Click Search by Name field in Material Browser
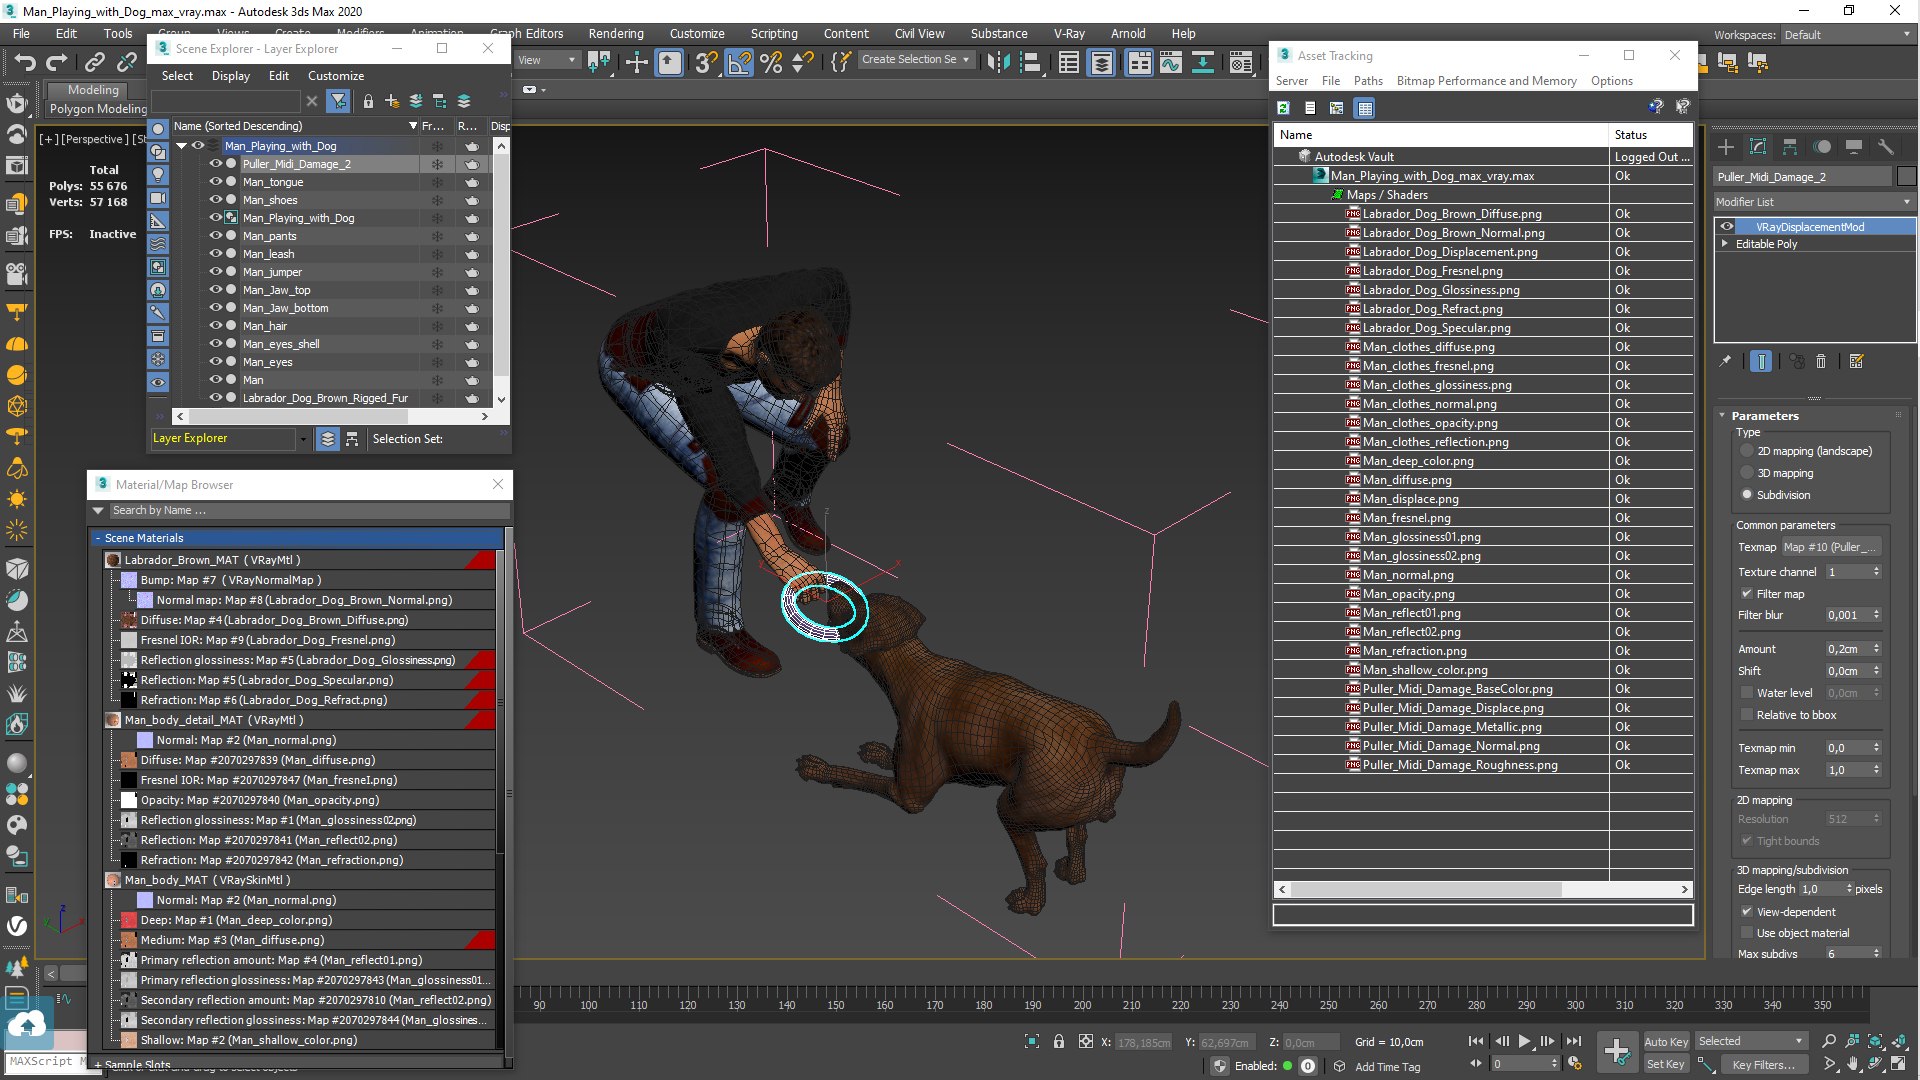The height and width of the screenshot is (1080, 1920). (309, 511)
